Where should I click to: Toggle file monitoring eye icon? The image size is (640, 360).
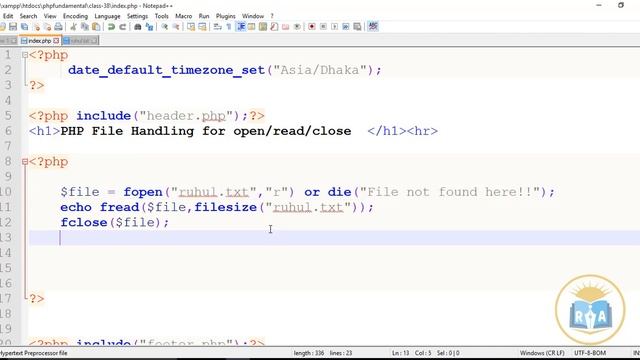click(x=297, y=27)
